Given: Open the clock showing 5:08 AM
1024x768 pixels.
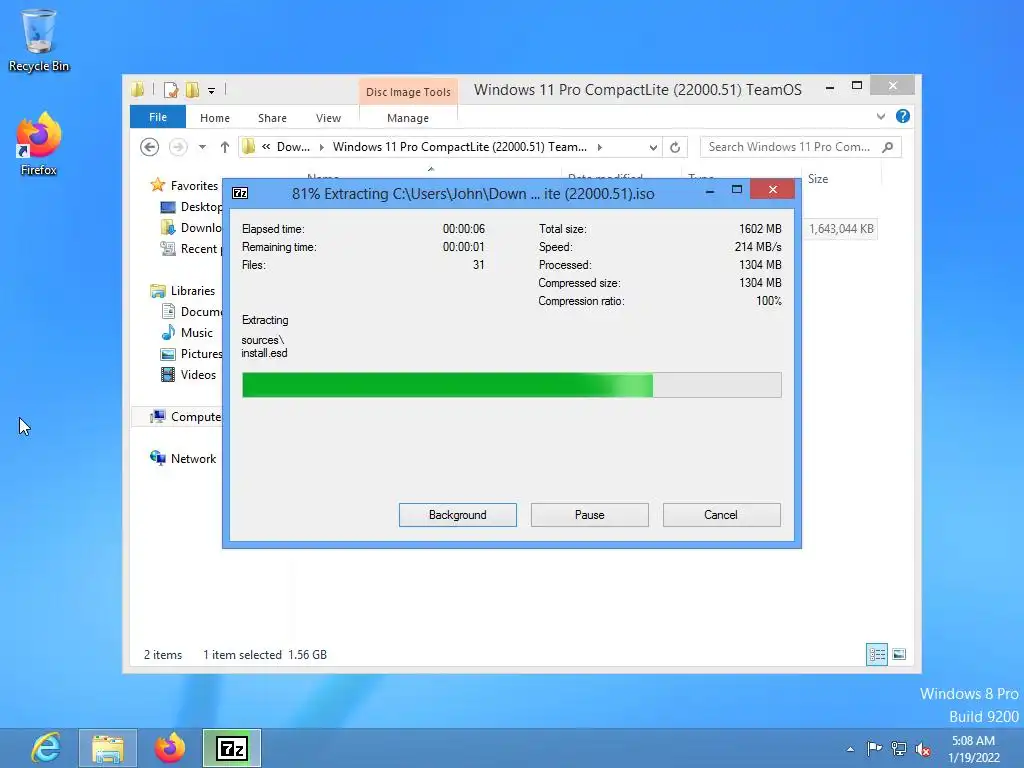Looking at the screenshot, I should tap(974, 748).
